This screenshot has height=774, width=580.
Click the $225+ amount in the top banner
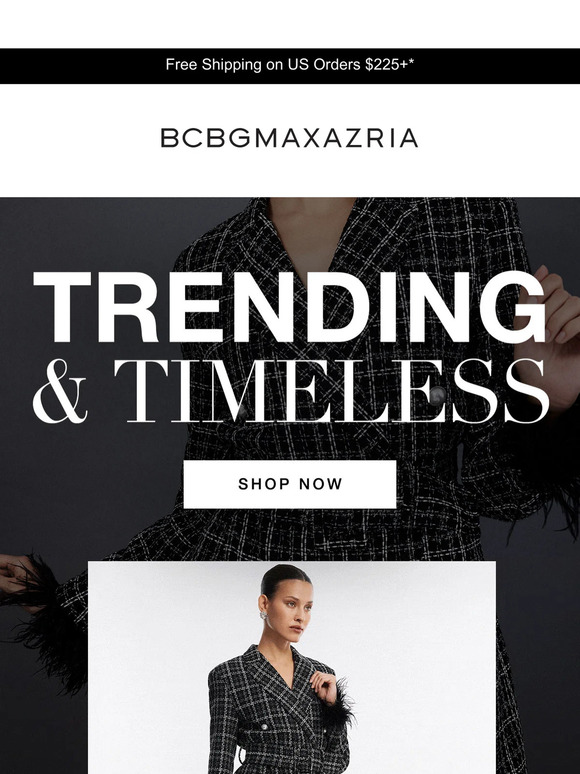tap(389, 65)
